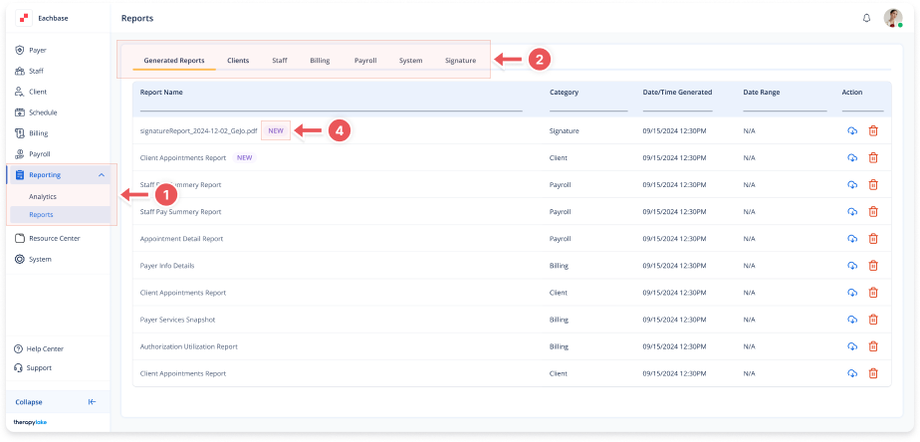Screen dimensions: 920x442
Task: Switch to the Signature tab
Action: coord(461,60)
